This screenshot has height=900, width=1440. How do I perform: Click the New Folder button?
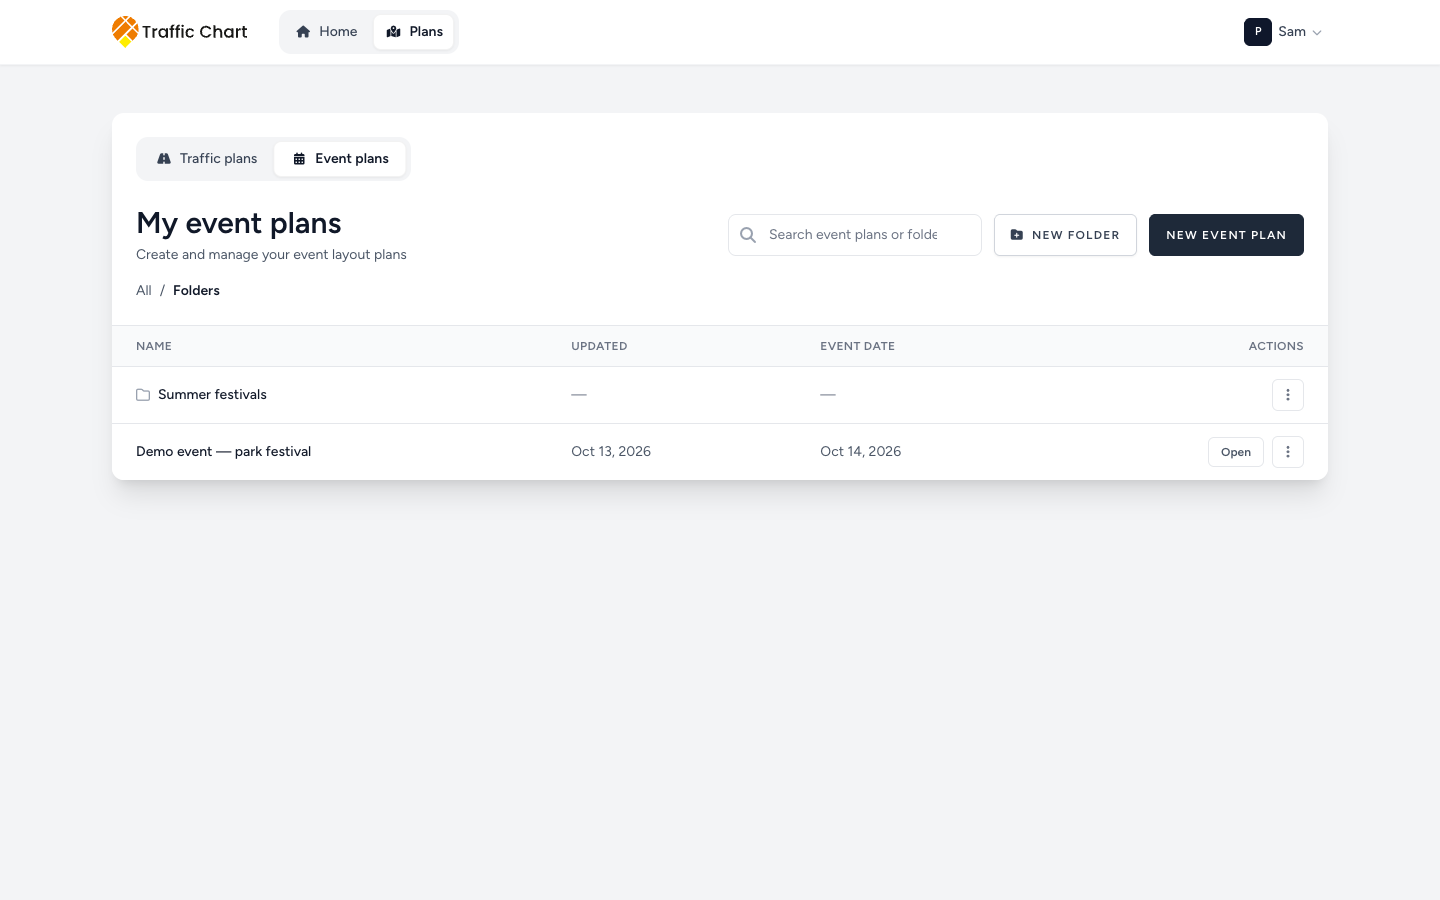pyautogui.click(x=1065, y=235)
